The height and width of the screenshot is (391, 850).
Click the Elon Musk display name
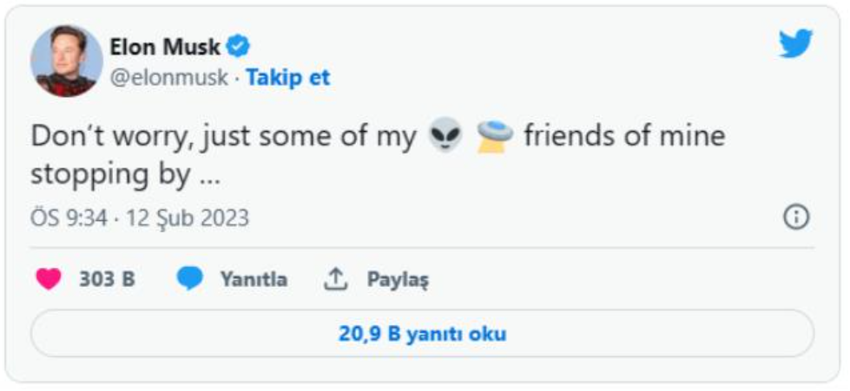pos(165,47)
